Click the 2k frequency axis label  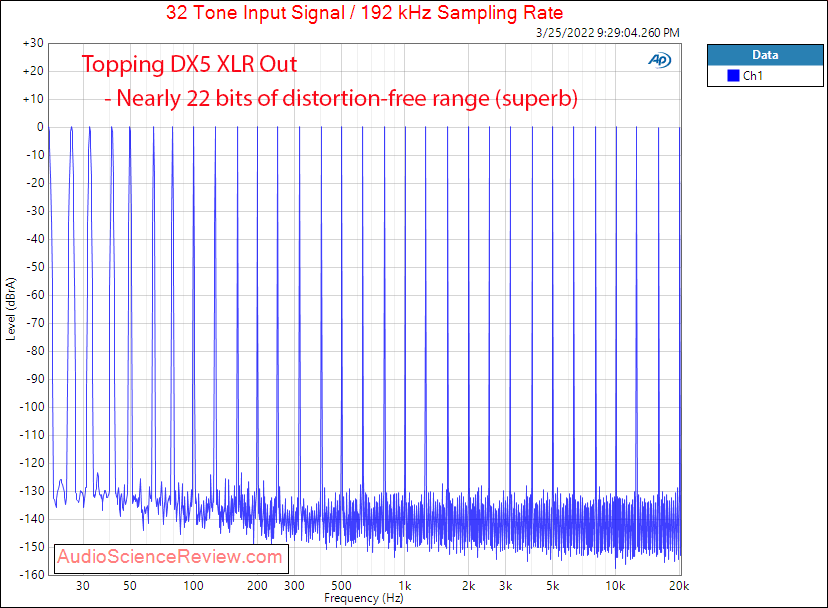(x=468, y=586)
